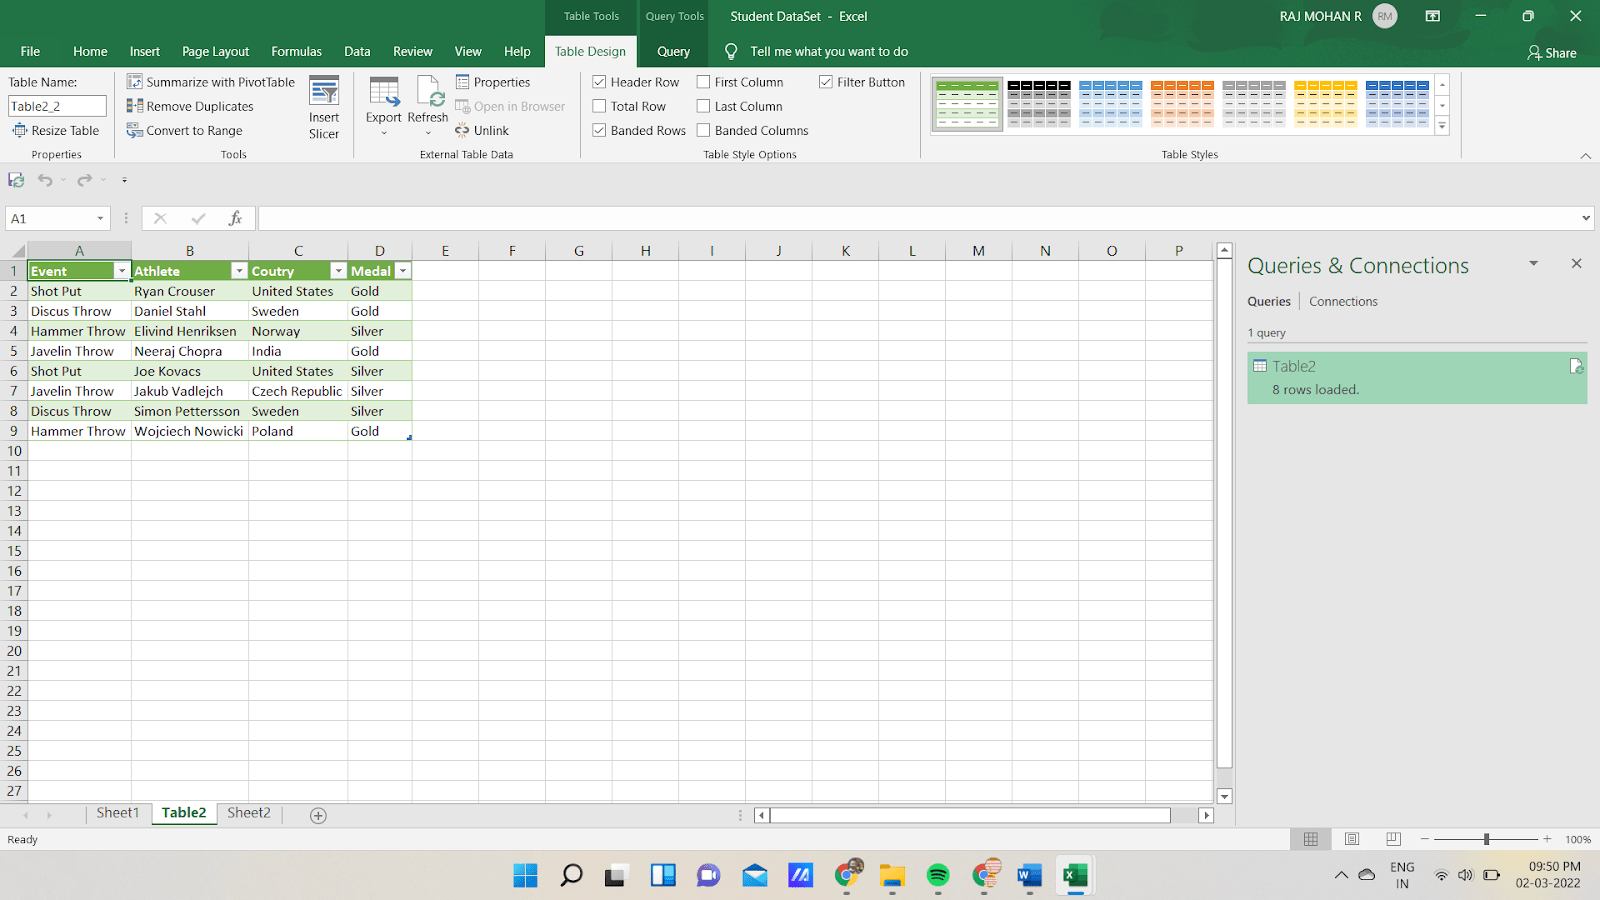This screenshot has height=900, width=1600.
Task: Open the Medal column filter dropdown
Action: [402, 270]
